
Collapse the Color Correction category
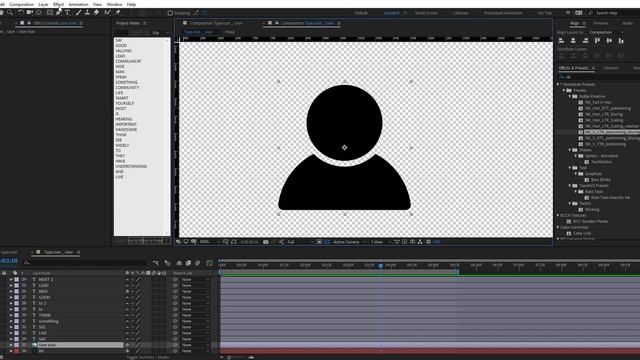(558, 227)
